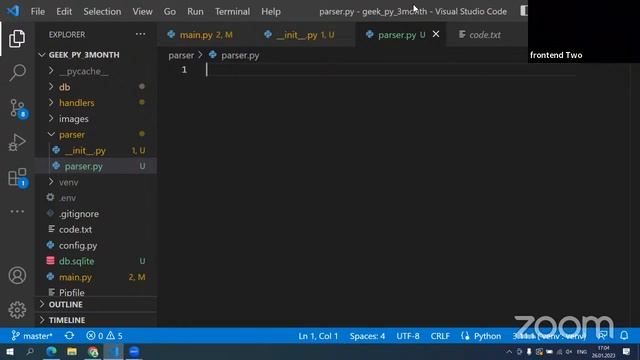Click the master branch indicator
The width and height of the screenshot is (640, 360).
point(32,336)
